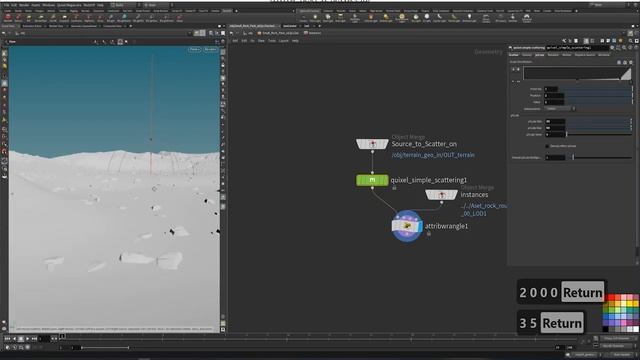The image size is (640, 360).
Task: Open the Persp viewport dropdown
Action: (x=195, y=49)
